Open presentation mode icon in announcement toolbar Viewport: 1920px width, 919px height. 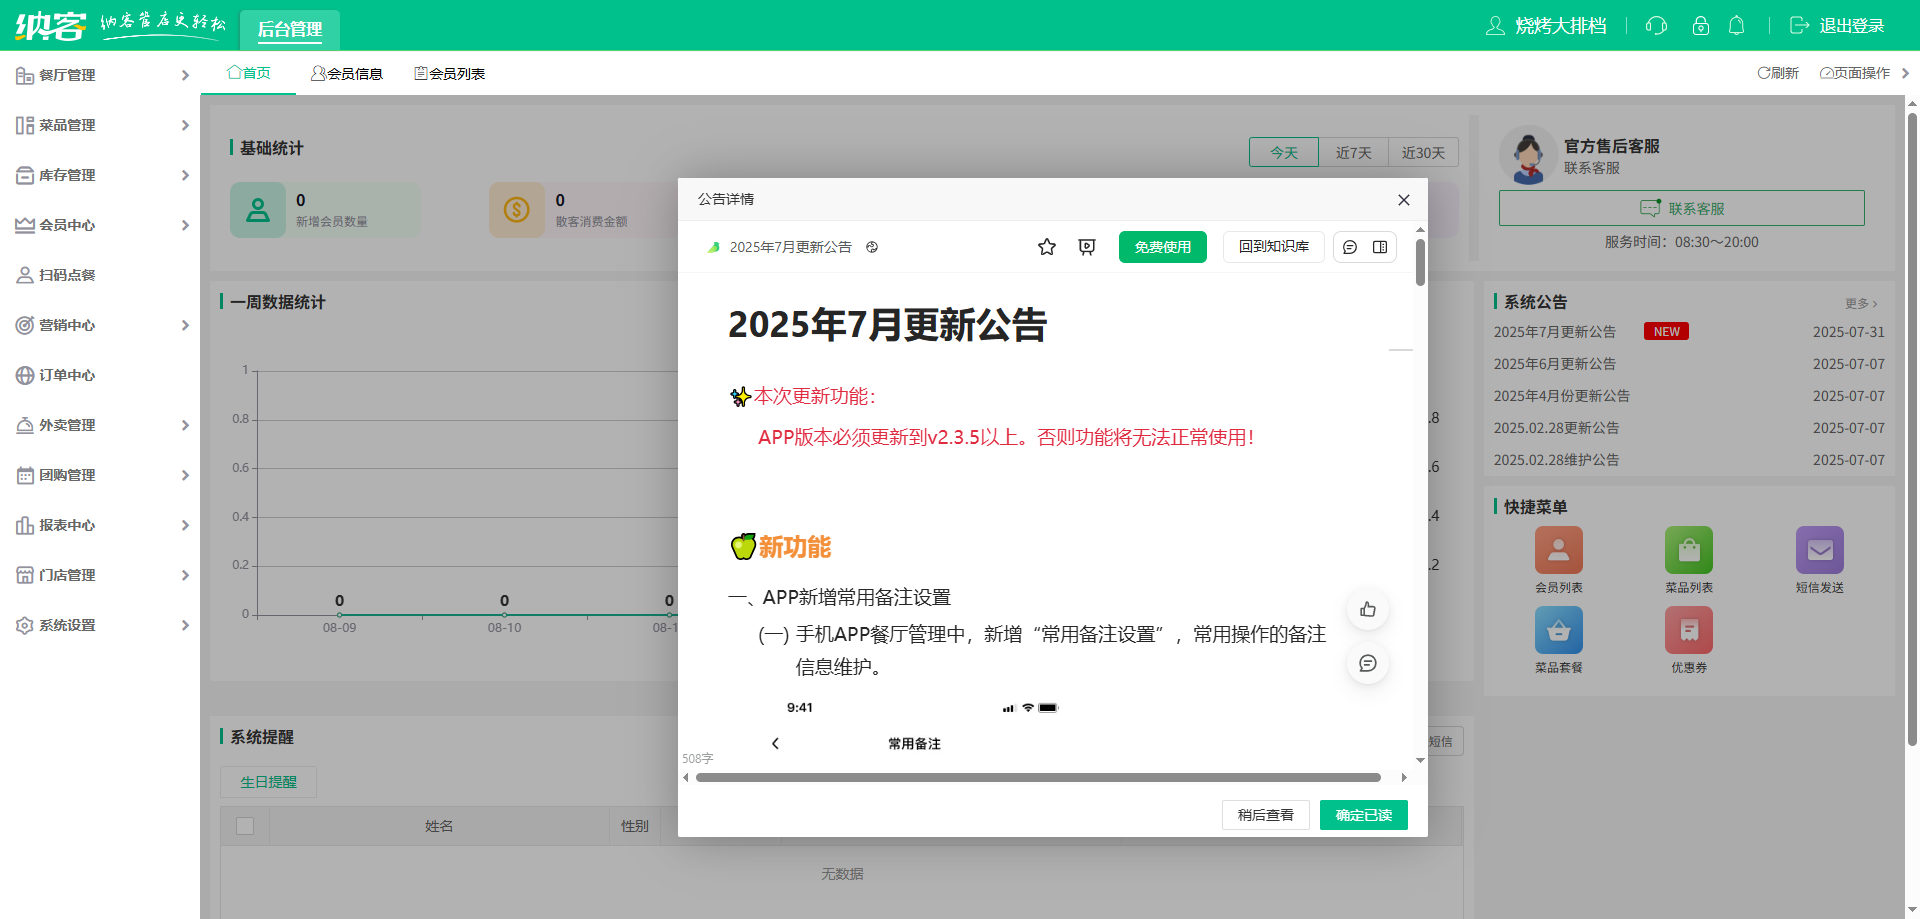1087,247
